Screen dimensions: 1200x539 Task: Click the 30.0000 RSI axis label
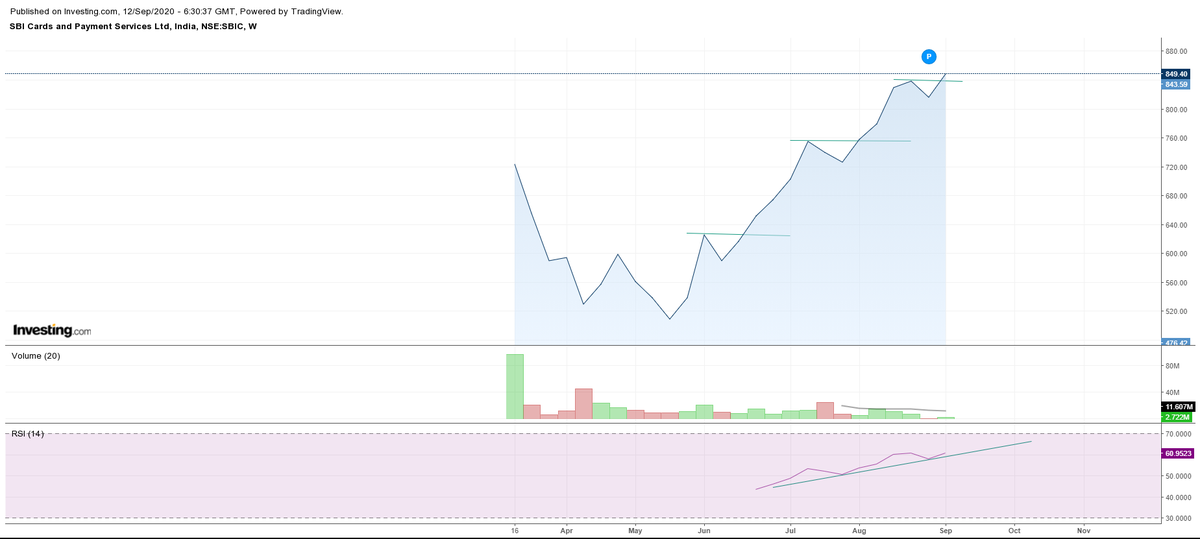click(1177, 518)
